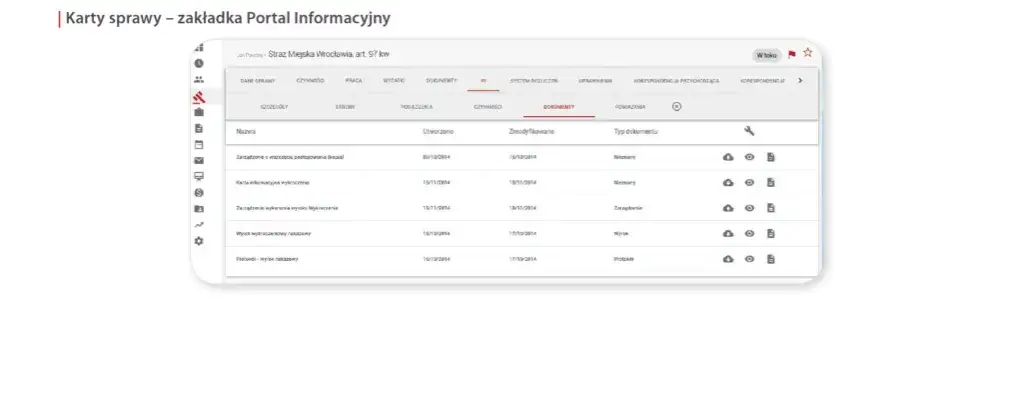Switch to DOKUMENTY tab beside WYDATKI
The width and height of the screenshot is (1023, 402).
coord(442,81)
